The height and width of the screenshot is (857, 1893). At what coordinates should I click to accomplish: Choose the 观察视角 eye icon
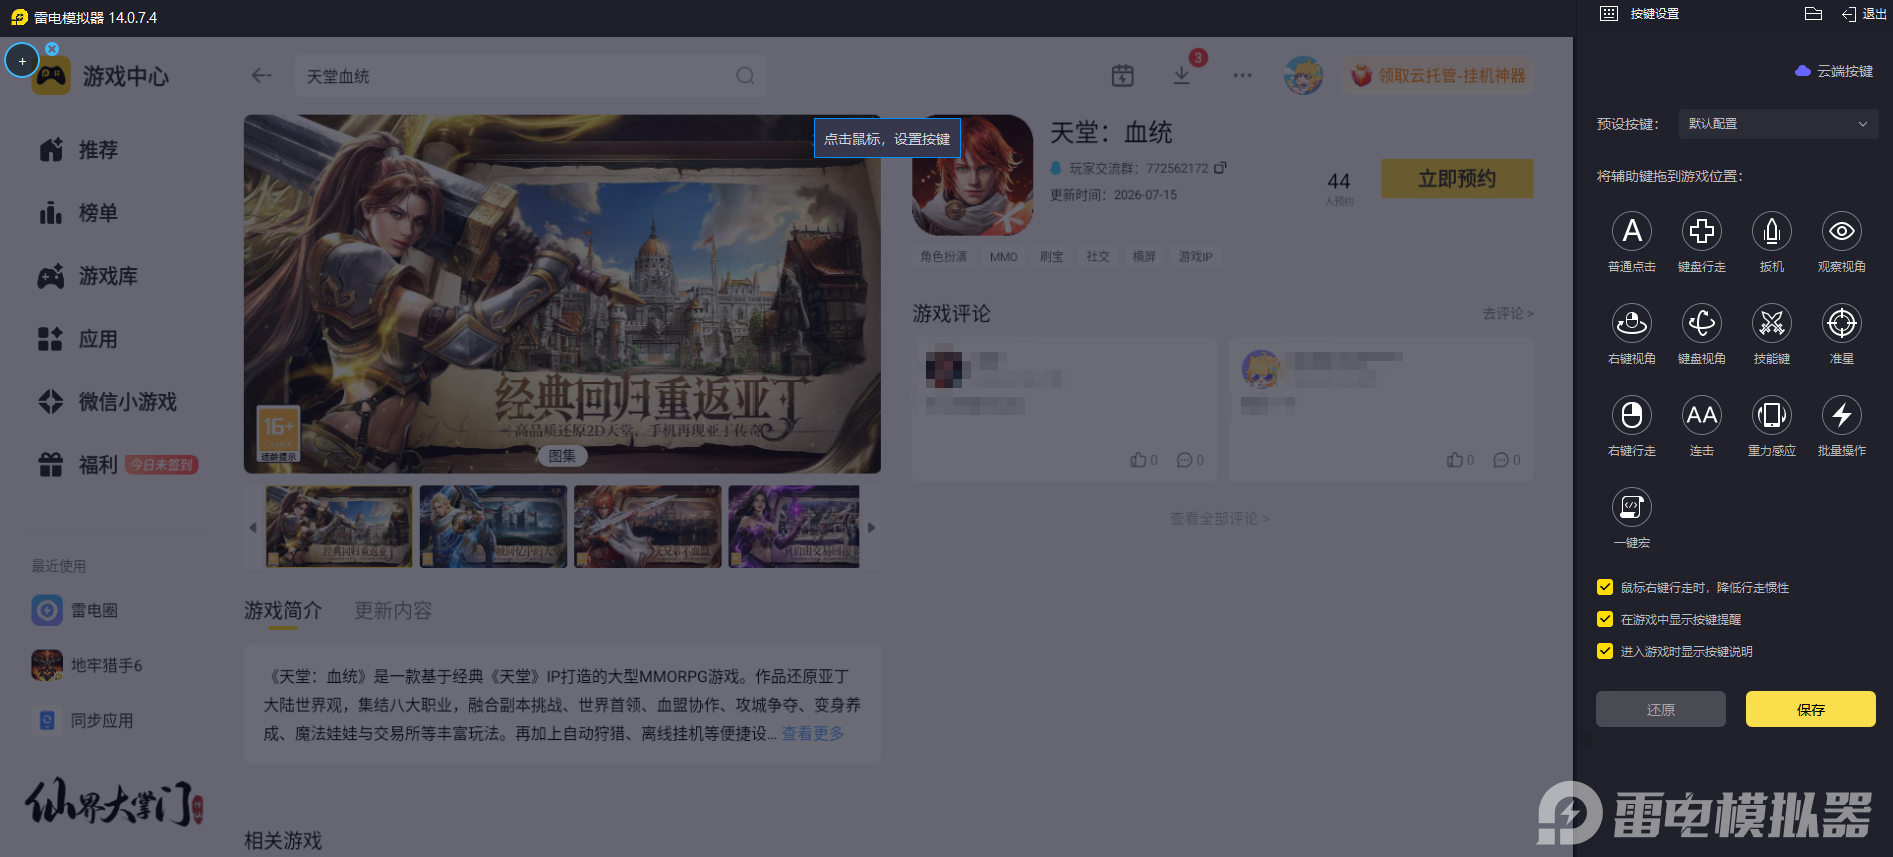pyautogui.click(x=1842, y=231)
